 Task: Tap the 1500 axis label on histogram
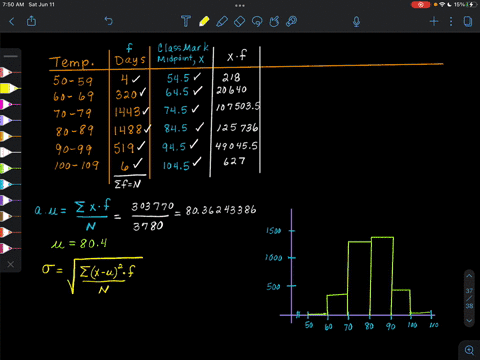tap(273, 231)
